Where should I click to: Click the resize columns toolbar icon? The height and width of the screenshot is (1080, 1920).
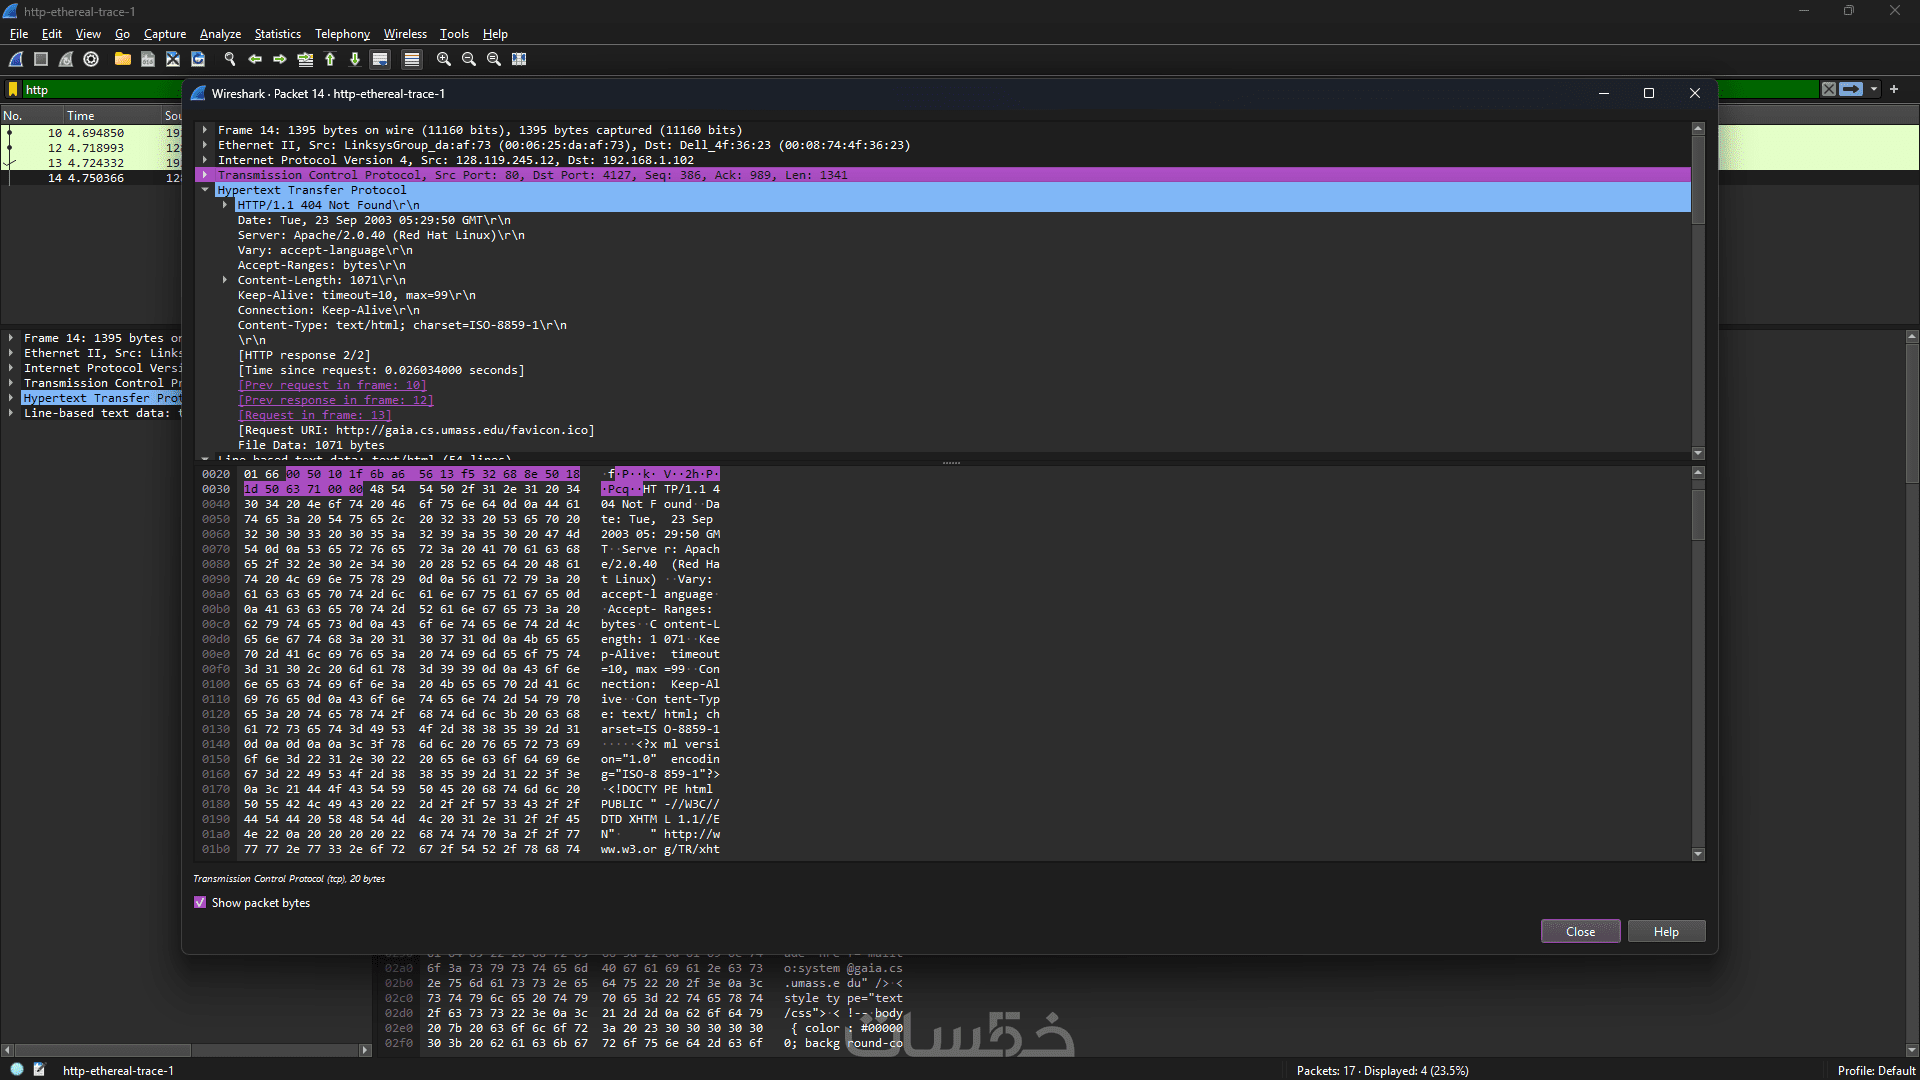click(519, 59)
